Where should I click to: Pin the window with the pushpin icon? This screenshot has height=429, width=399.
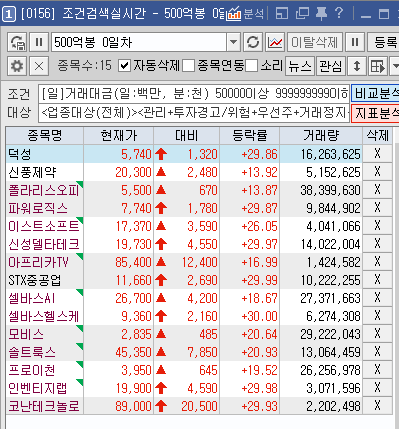click(321, 14)
